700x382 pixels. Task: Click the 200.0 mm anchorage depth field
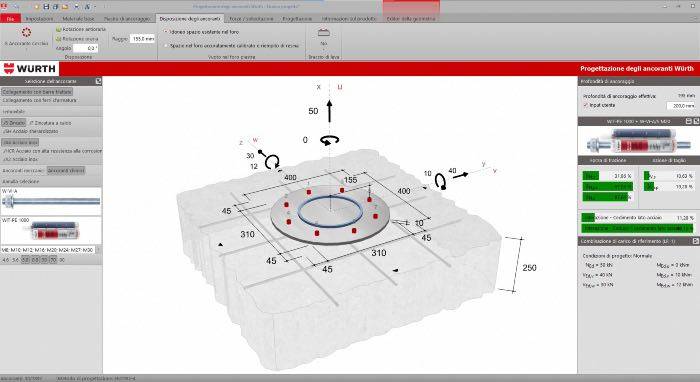[681, 106]
